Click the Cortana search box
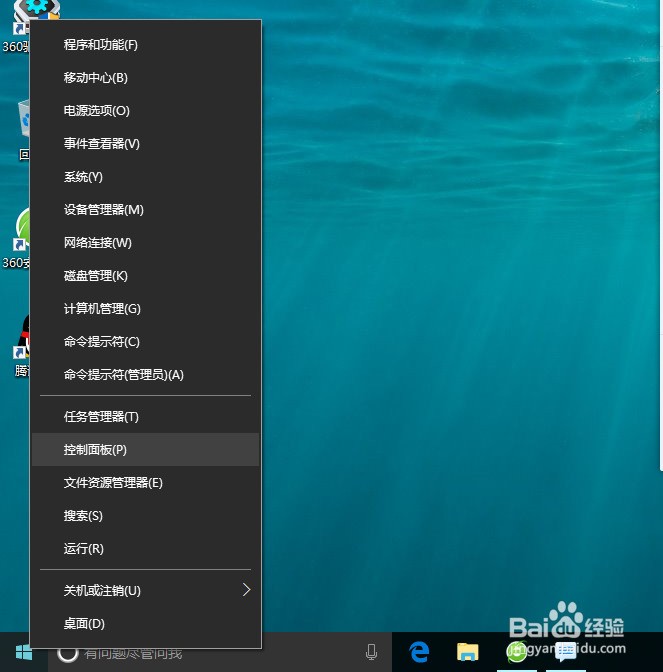The height and width of the screenshot is (672, 663). (x=220, y=653)
